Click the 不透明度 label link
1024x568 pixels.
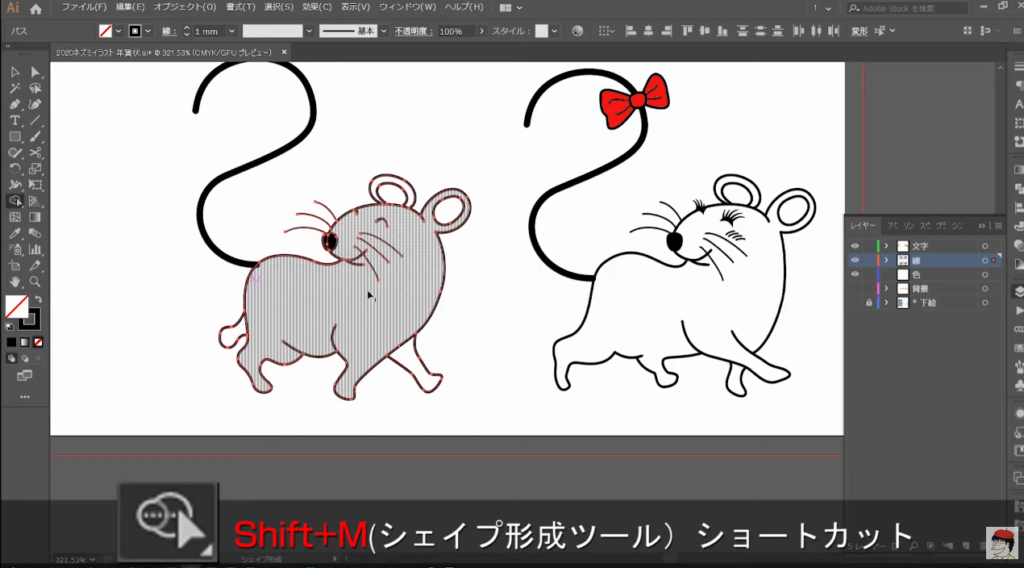(x=412, y=31)
